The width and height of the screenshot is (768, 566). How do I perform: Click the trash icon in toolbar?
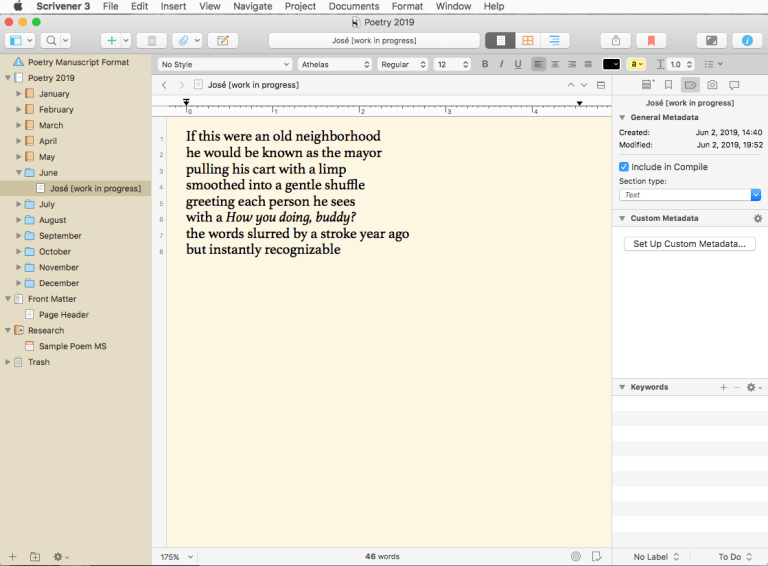(x=151, y=41)
